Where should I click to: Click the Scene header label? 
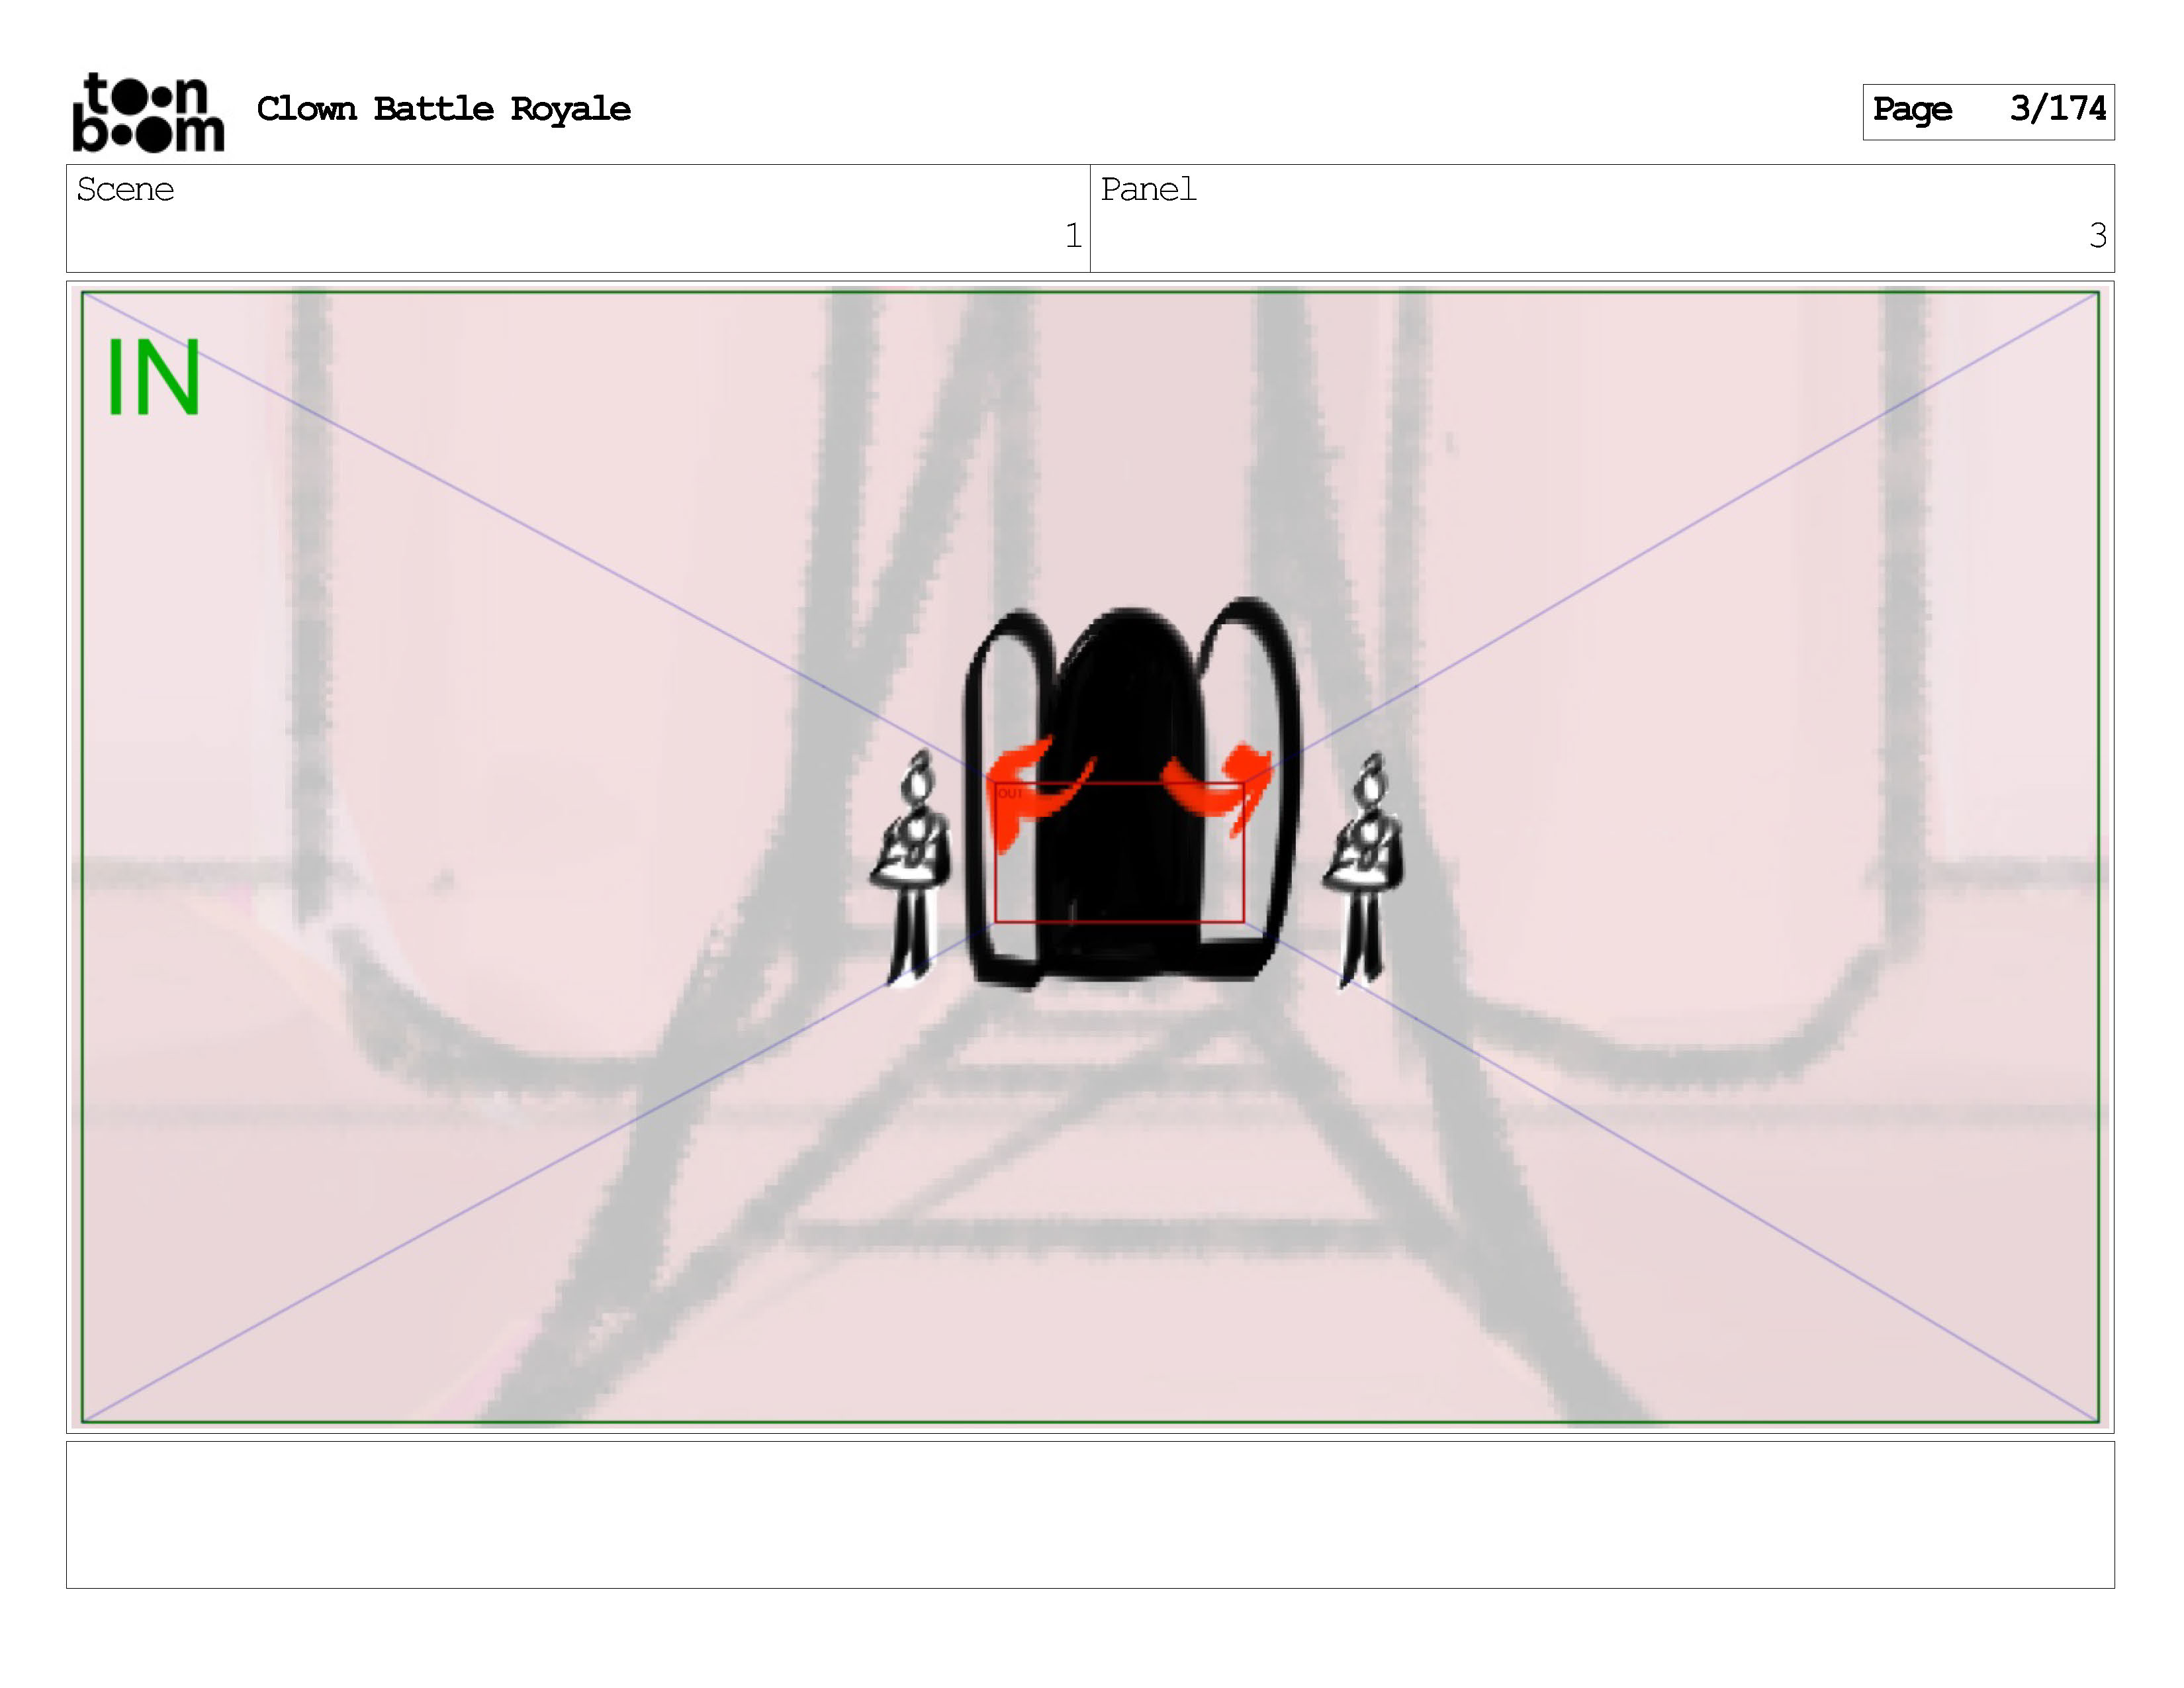[x=125, y=189]
